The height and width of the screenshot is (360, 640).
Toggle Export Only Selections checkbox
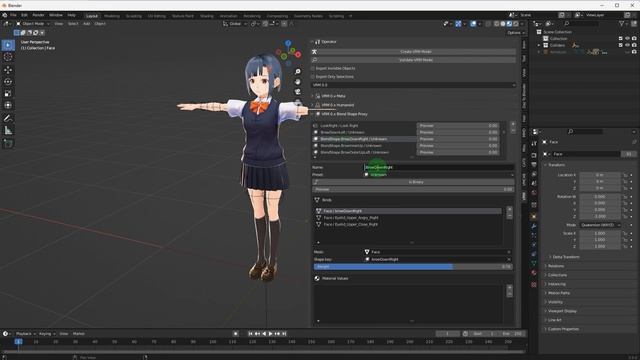click(313, 77)
